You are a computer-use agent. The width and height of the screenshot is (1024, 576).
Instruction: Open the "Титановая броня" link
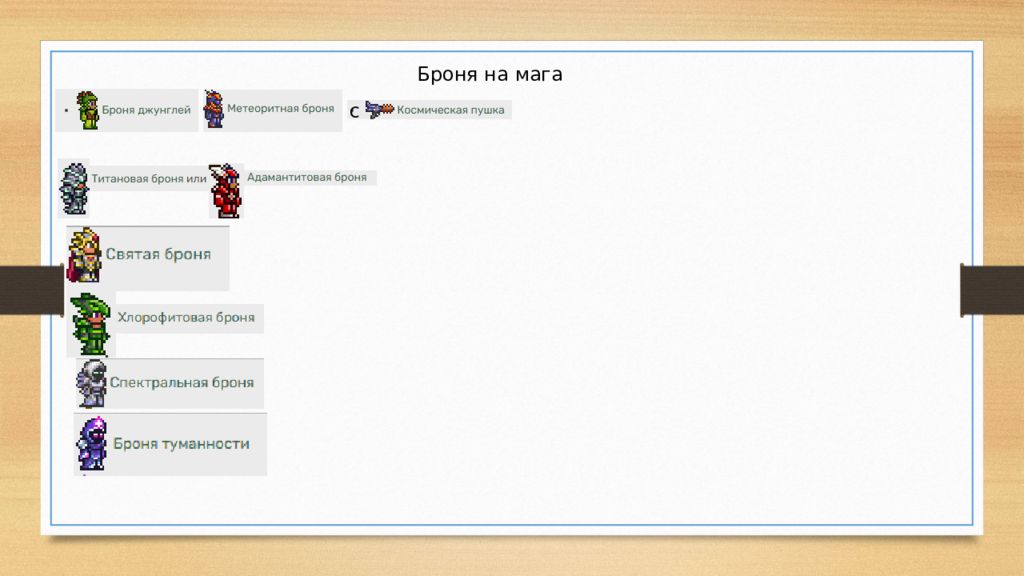(x=139, y=178)
